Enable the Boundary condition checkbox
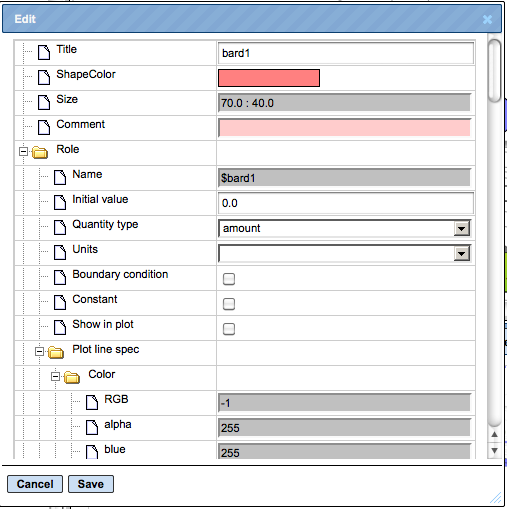This screenshot has height=509, width=507. click(x=229, y=279)
